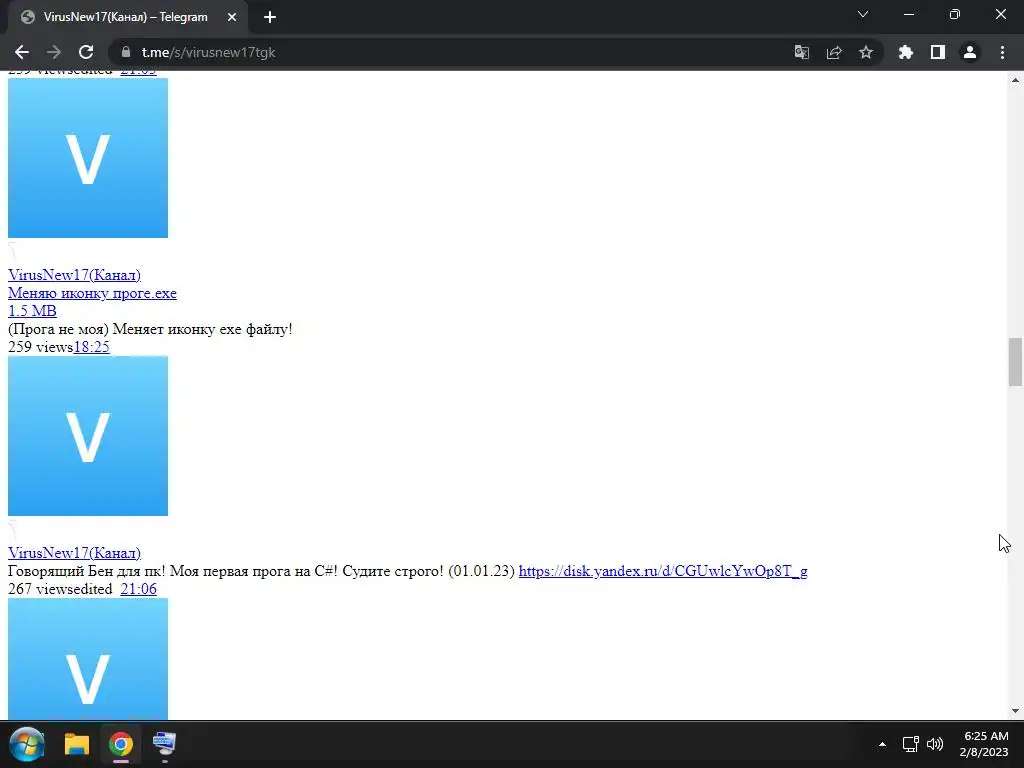Viewport: 1024px width, 768px height.
Task: Open VirusNew17(Канал) link above Меняю иконку
Action: (74, 275)
